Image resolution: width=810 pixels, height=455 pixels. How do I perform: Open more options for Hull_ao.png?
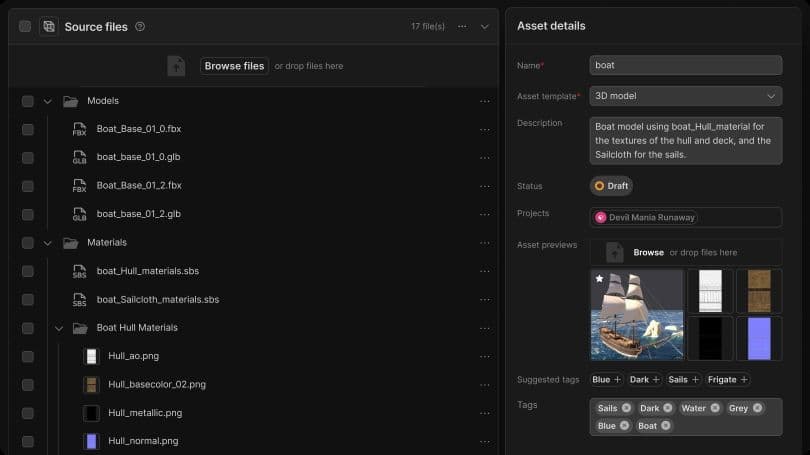[485, 356]
